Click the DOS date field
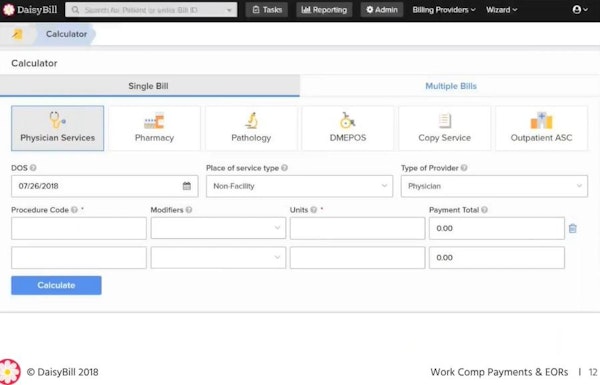Viewport: 600px width, 385px height. (104, 186)
